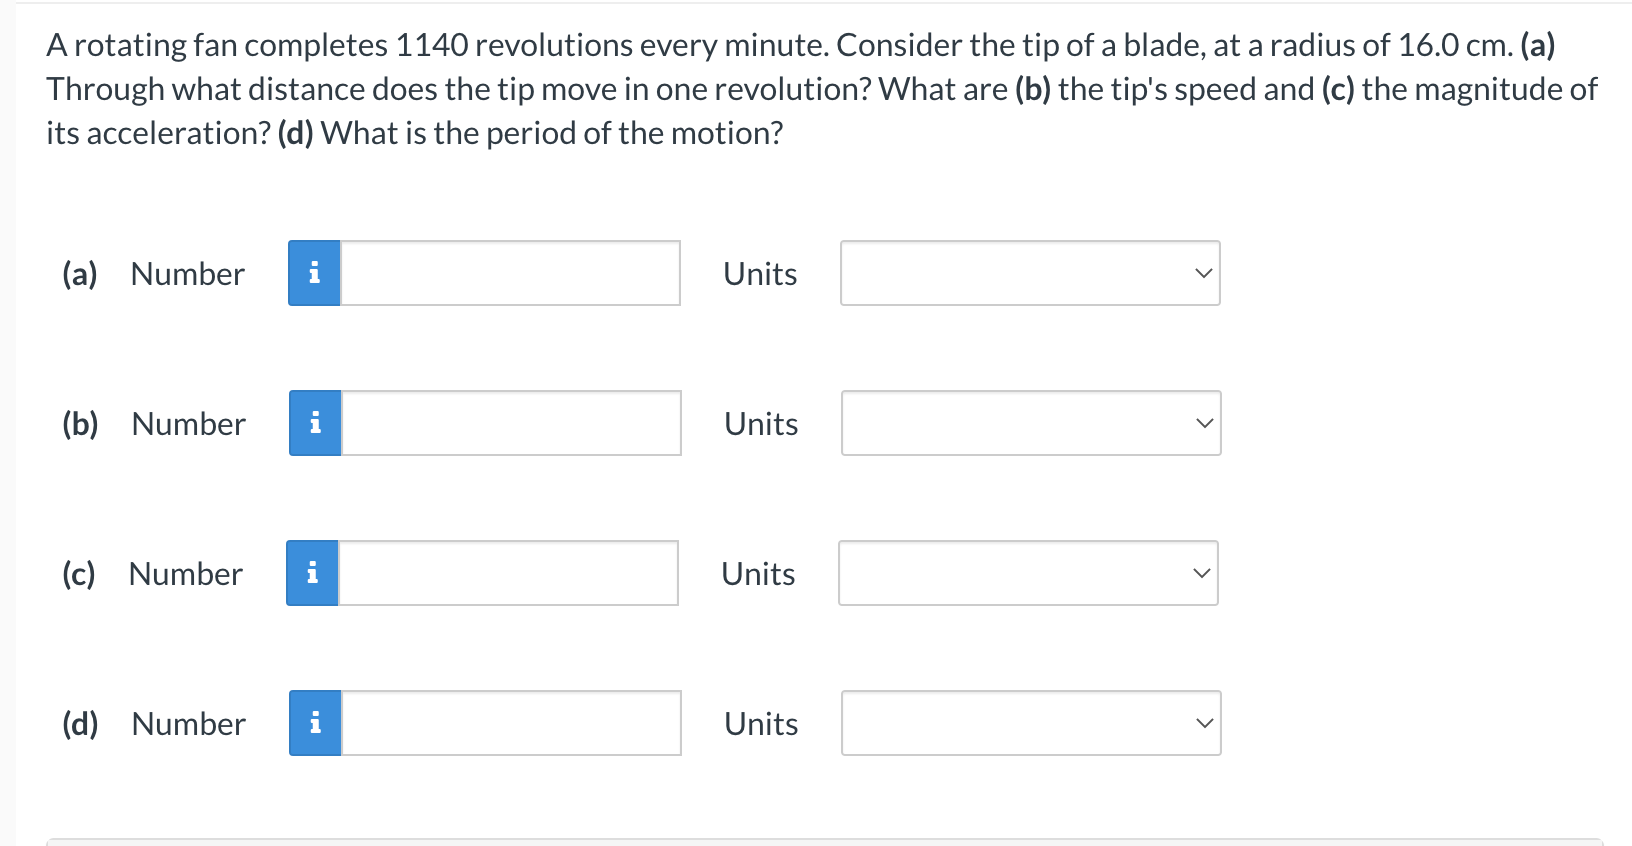
Task: Open the Units dropdown for part (a)
Action: [x=1030, y=273]
